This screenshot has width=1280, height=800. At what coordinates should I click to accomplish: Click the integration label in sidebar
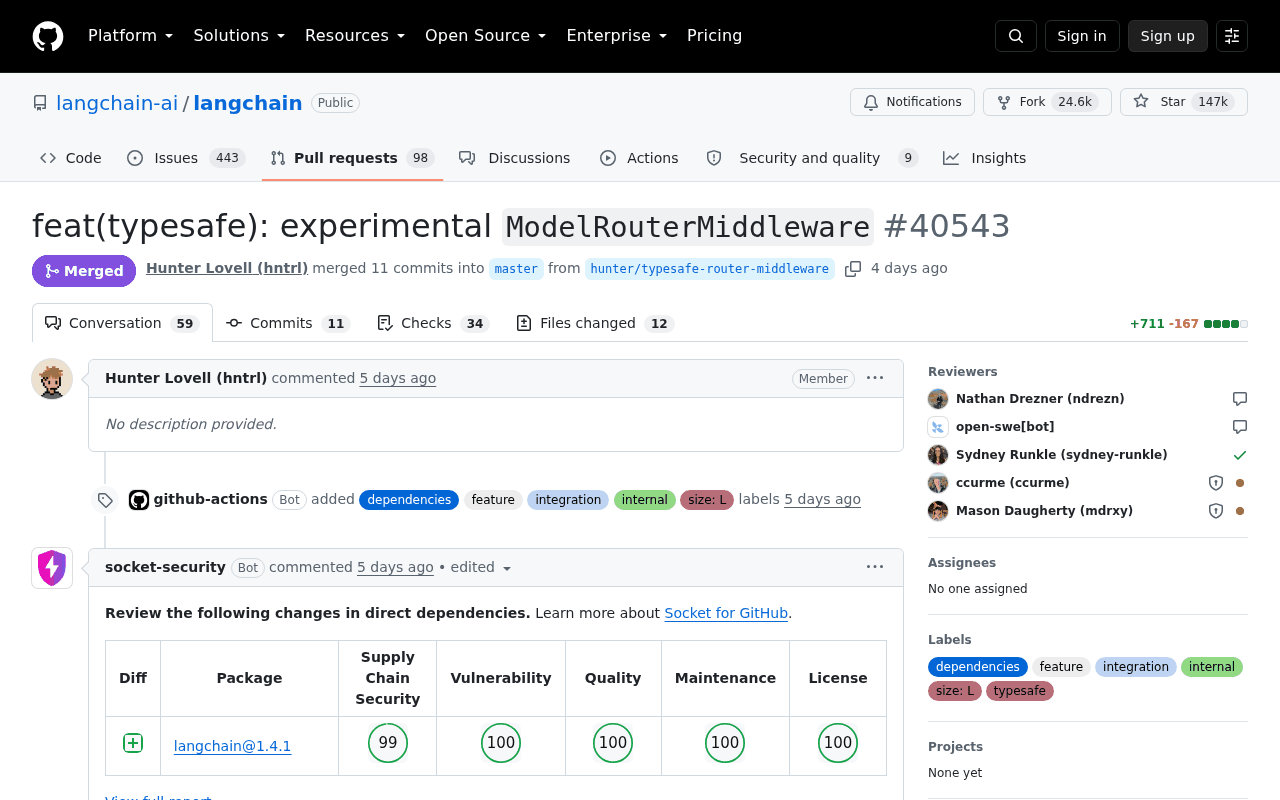coord(1136,667)
